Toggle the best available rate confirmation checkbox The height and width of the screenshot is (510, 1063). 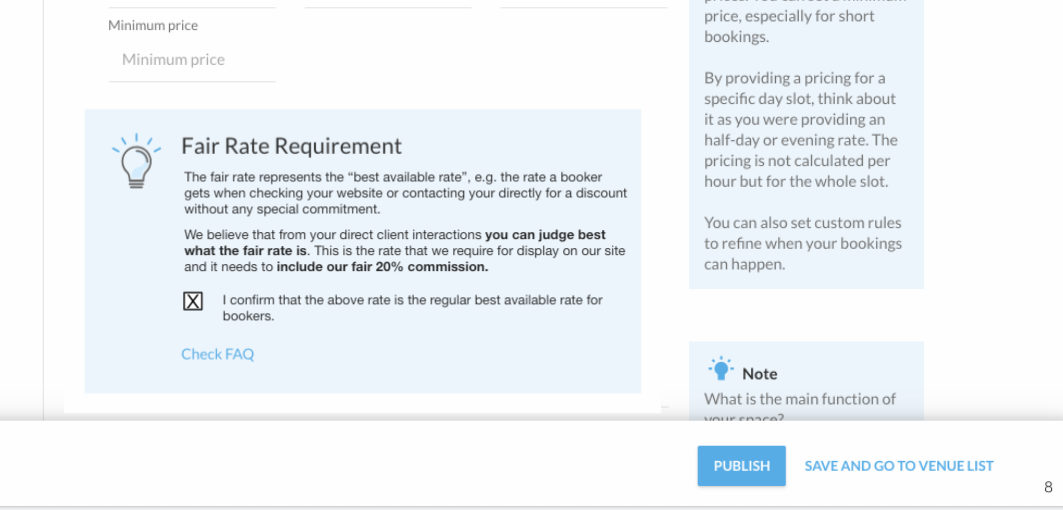[x=193, y=301]
